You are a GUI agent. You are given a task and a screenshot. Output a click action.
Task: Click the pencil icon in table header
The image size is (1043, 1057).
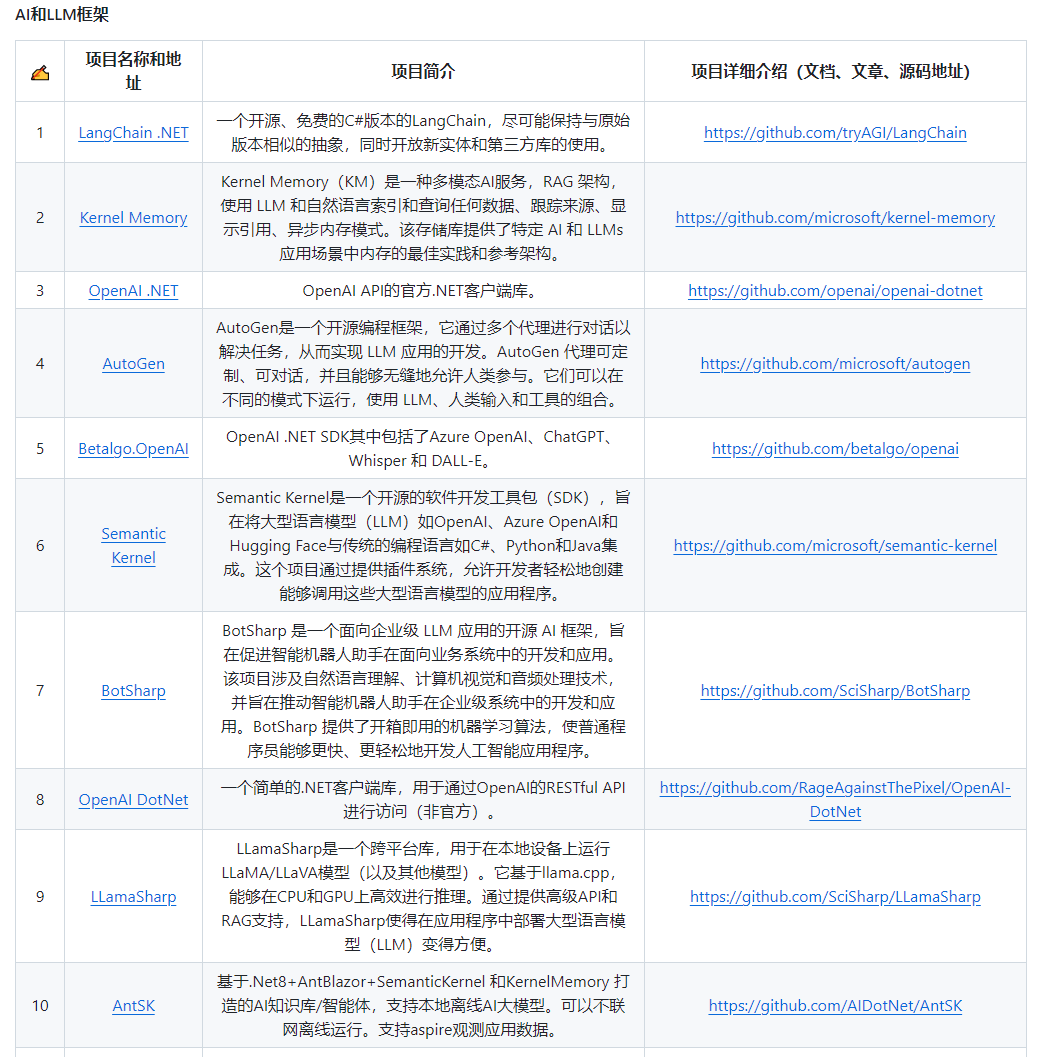40,72
